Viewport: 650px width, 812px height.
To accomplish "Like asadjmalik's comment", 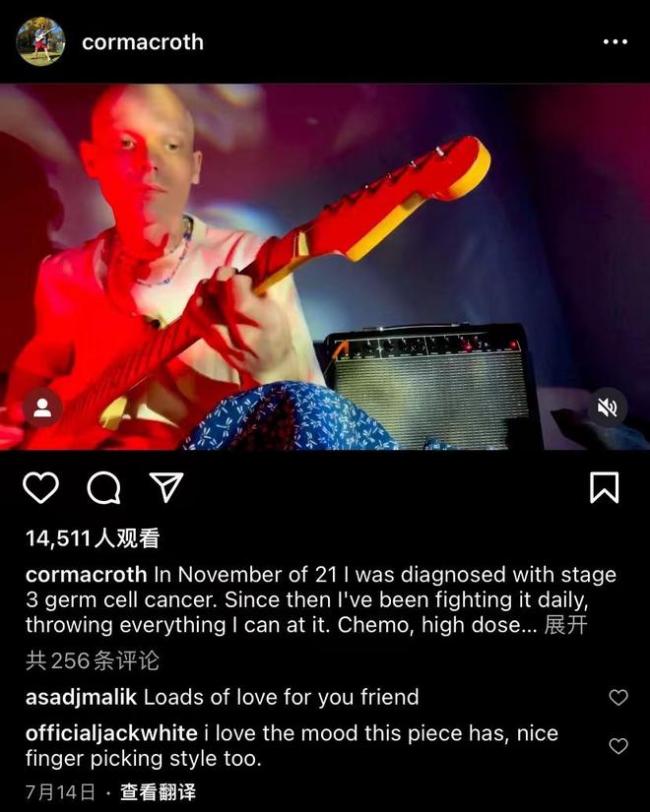I will pyautogui.click(x=618, y=698).
